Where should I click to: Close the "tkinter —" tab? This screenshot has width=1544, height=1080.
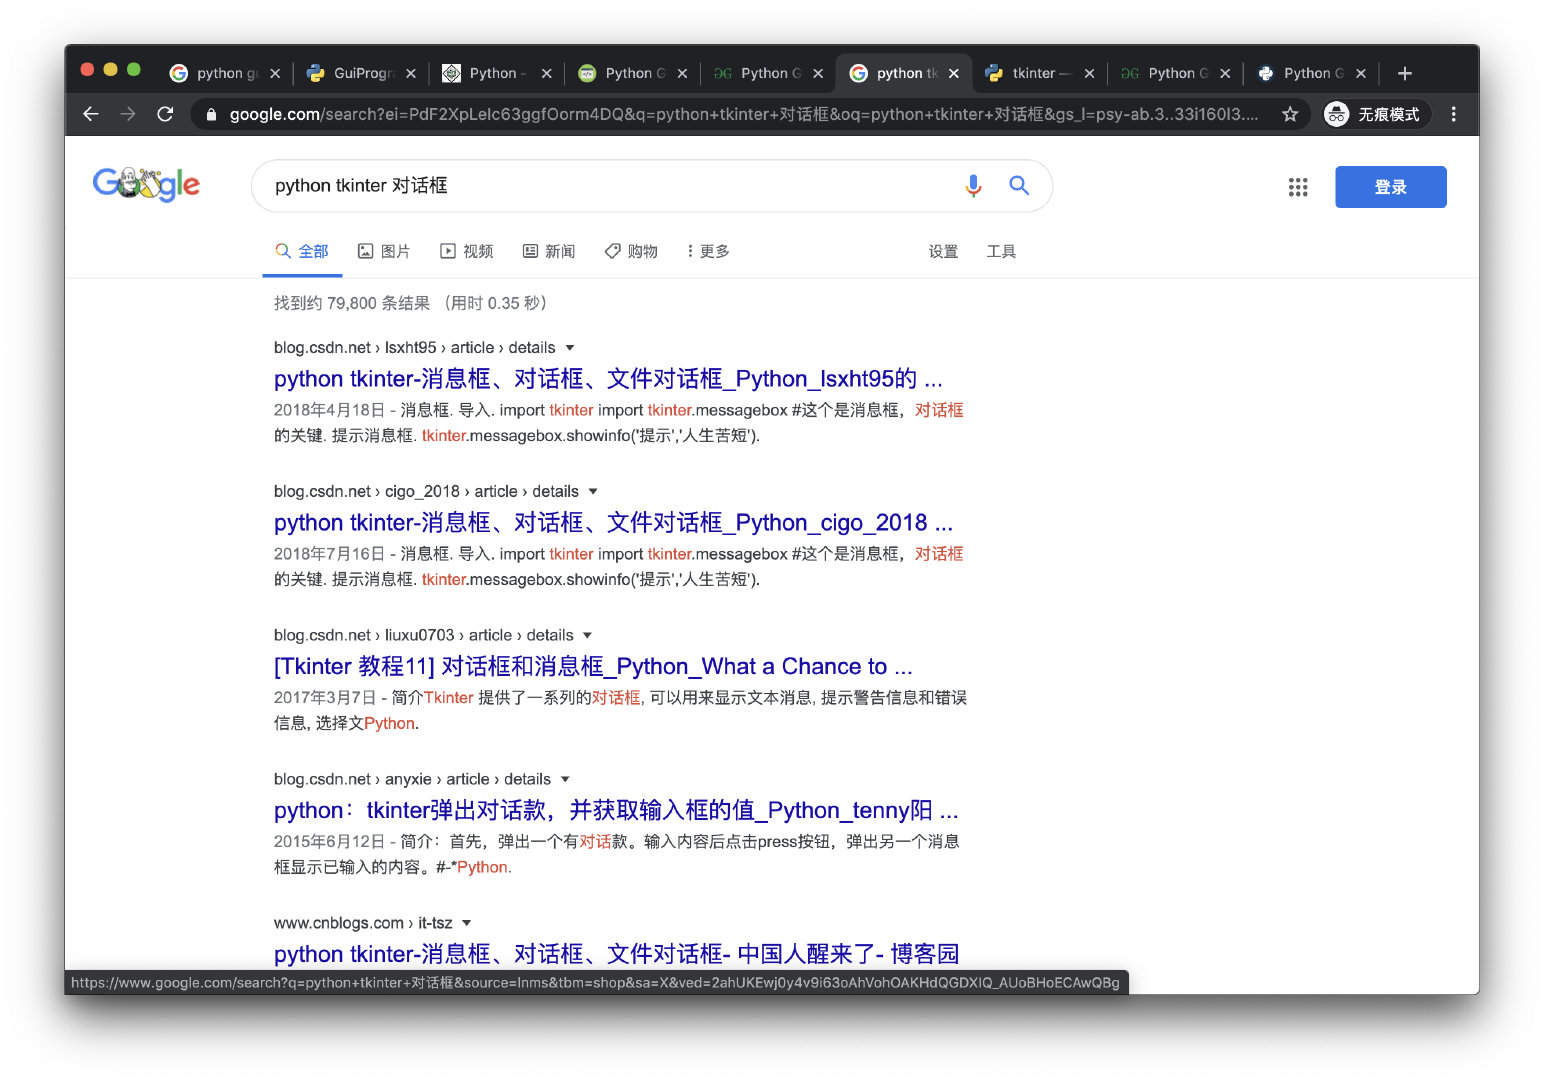click(x=1089, y=73)
